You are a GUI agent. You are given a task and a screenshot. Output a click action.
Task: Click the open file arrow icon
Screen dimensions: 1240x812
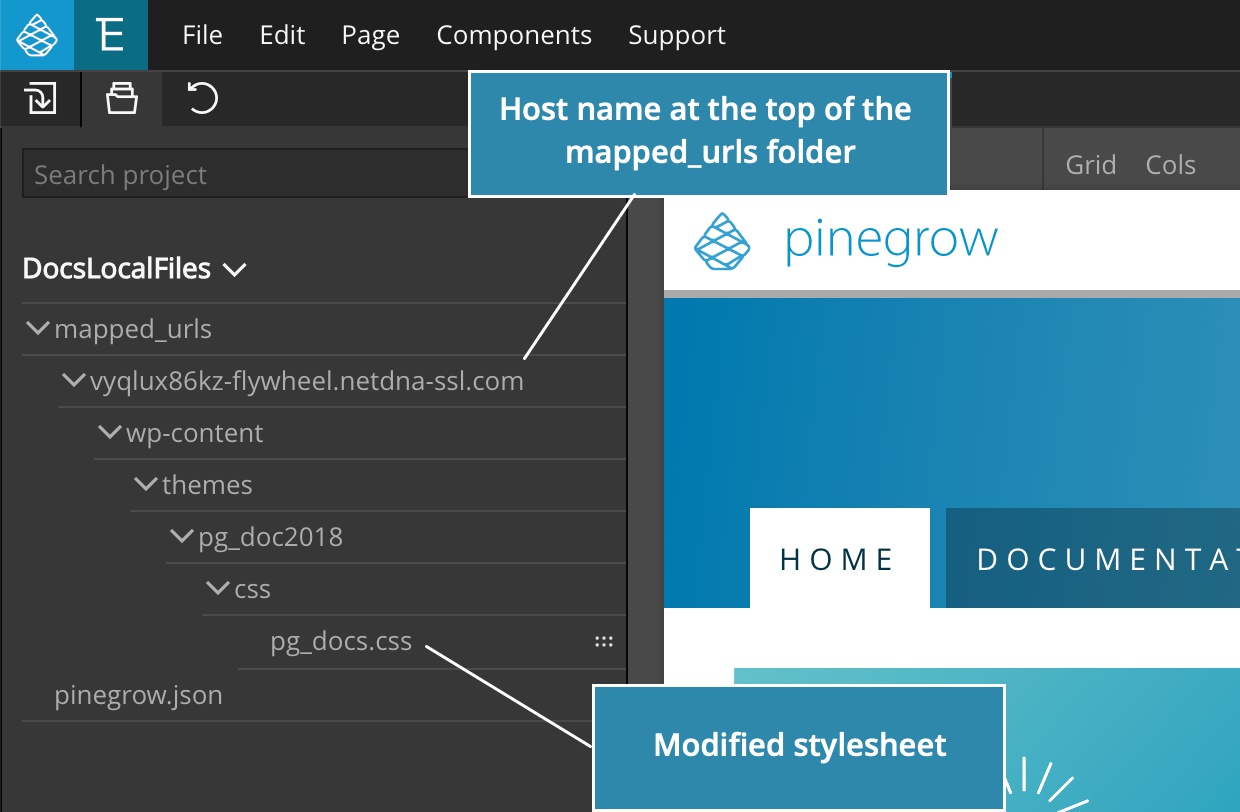(40, 99)
